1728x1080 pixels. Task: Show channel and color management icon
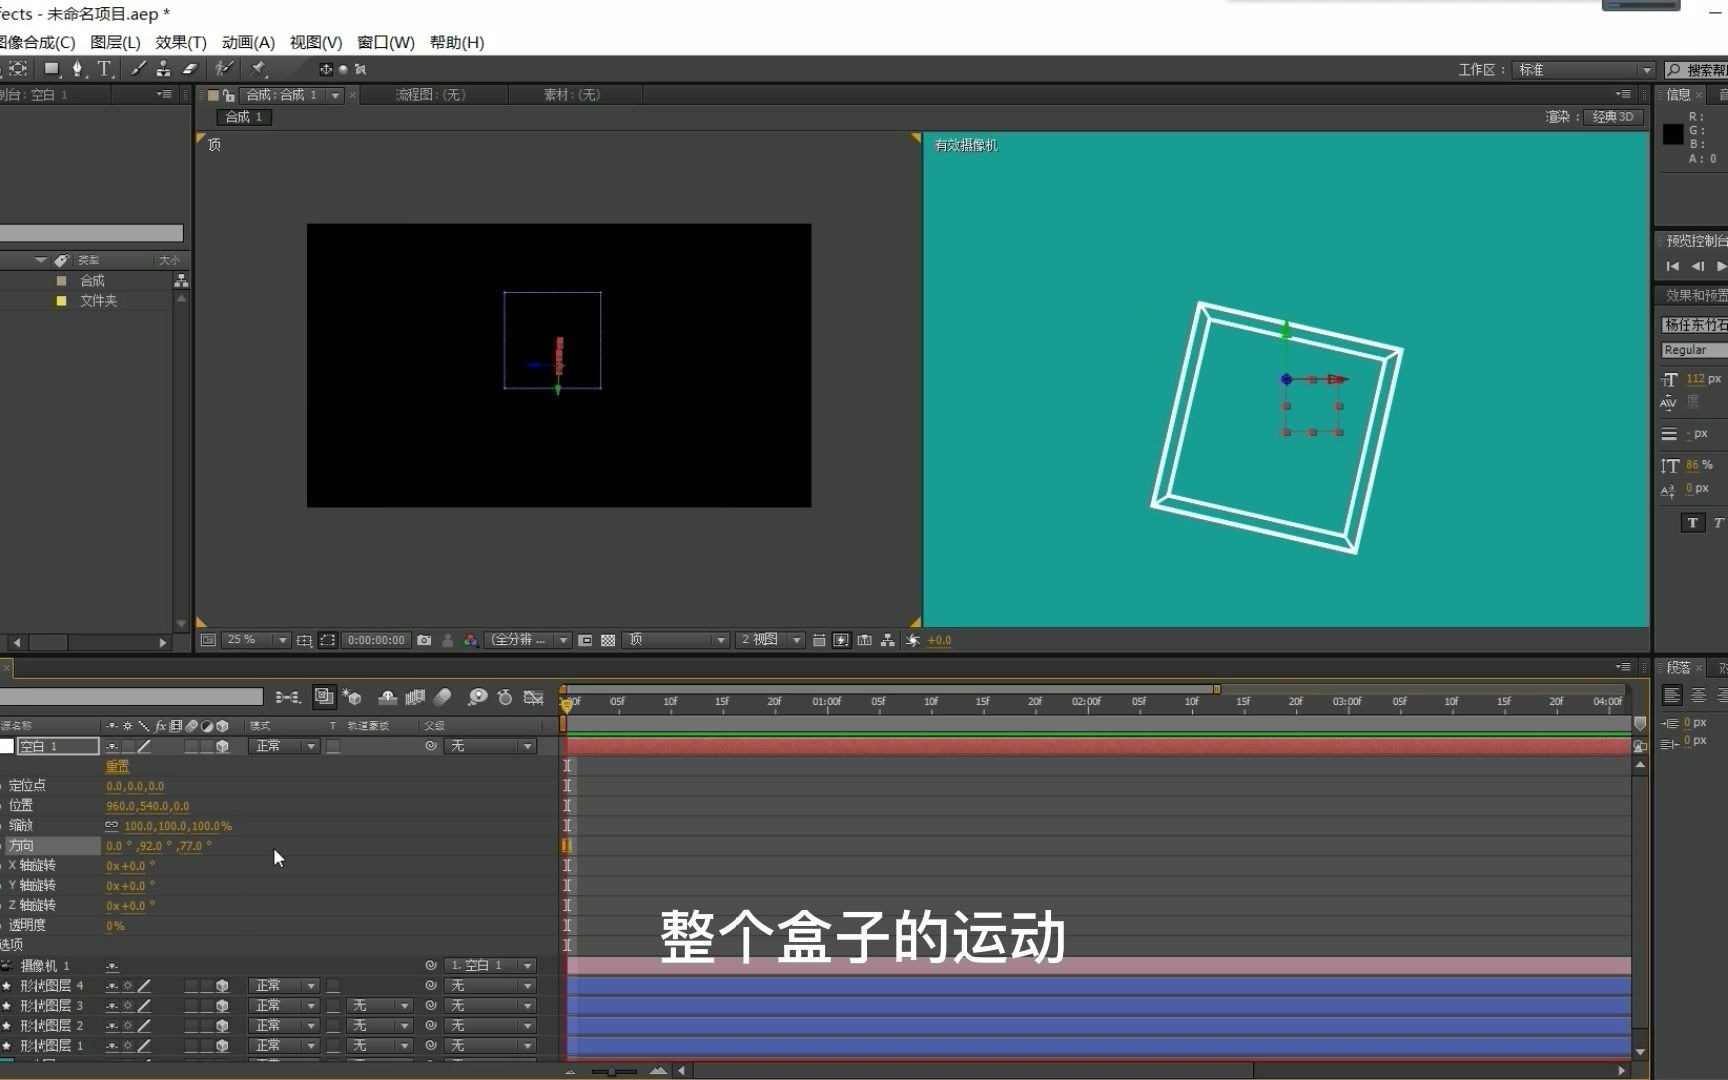(470, 640)
